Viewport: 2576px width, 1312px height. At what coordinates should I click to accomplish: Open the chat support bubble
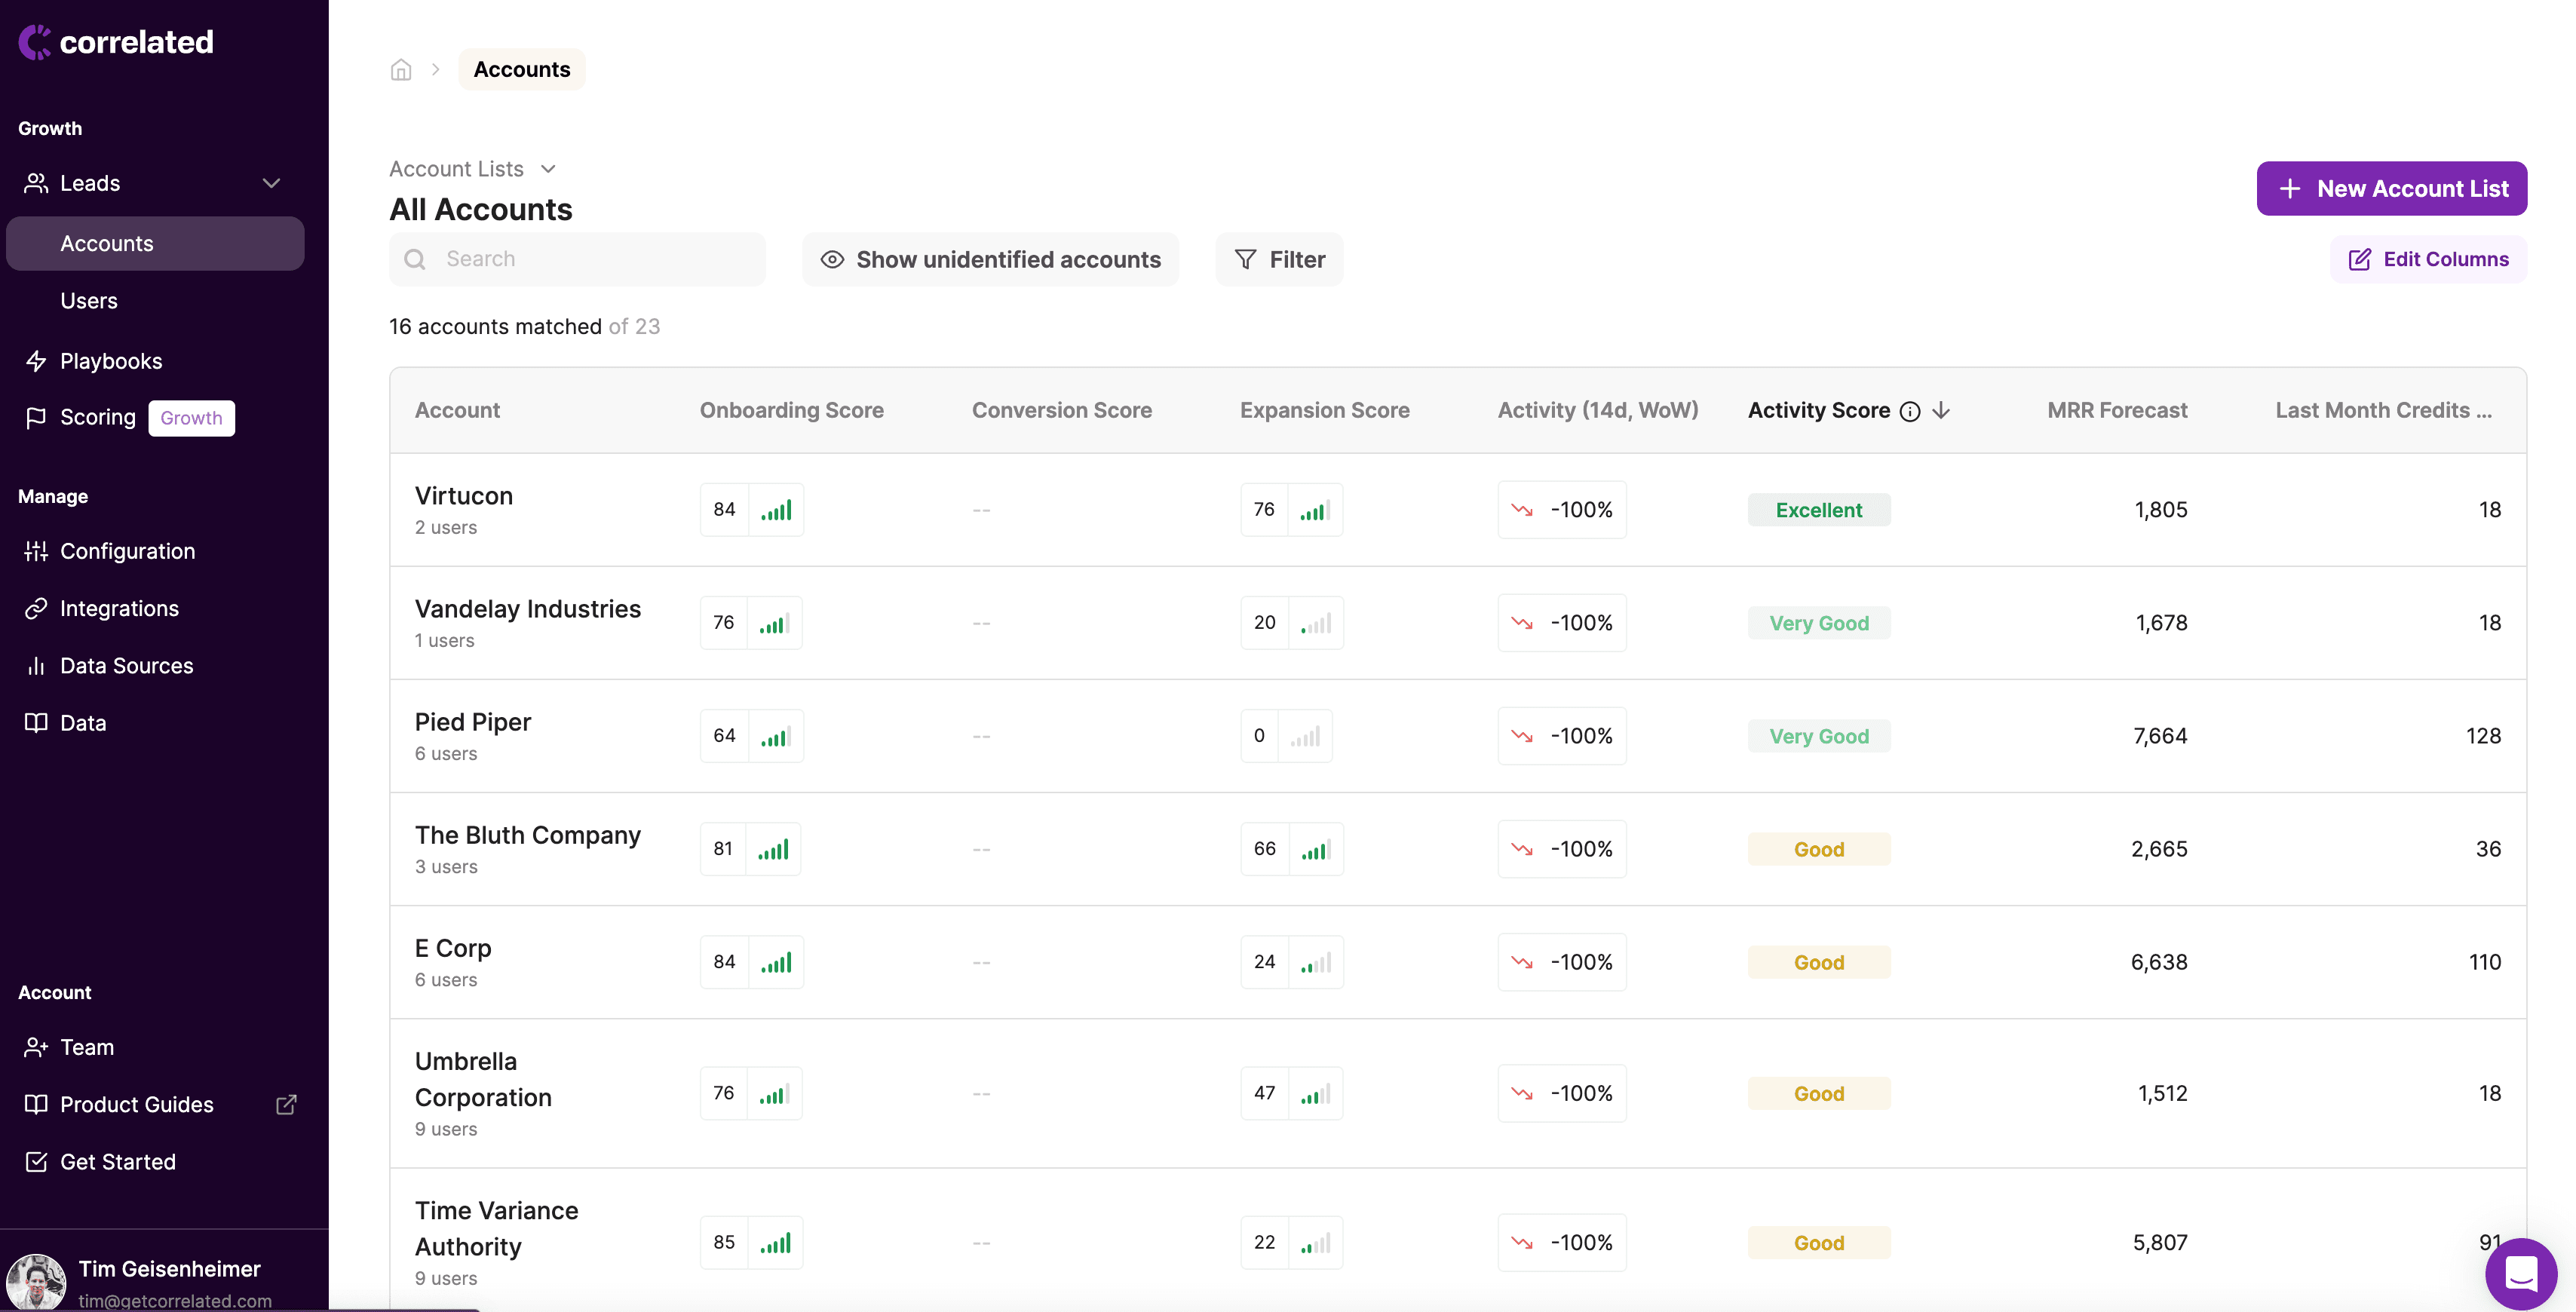pyautogui.click(x=2520, y=1273)
